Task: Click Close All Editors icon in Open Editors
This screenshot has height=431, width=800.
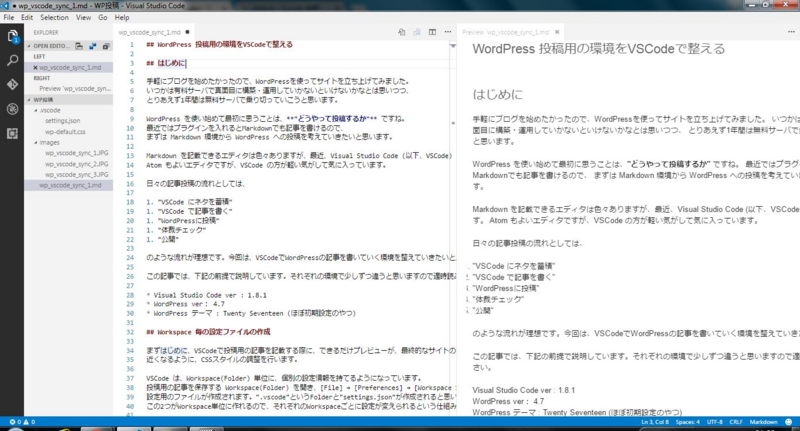Action: (106, 46)
